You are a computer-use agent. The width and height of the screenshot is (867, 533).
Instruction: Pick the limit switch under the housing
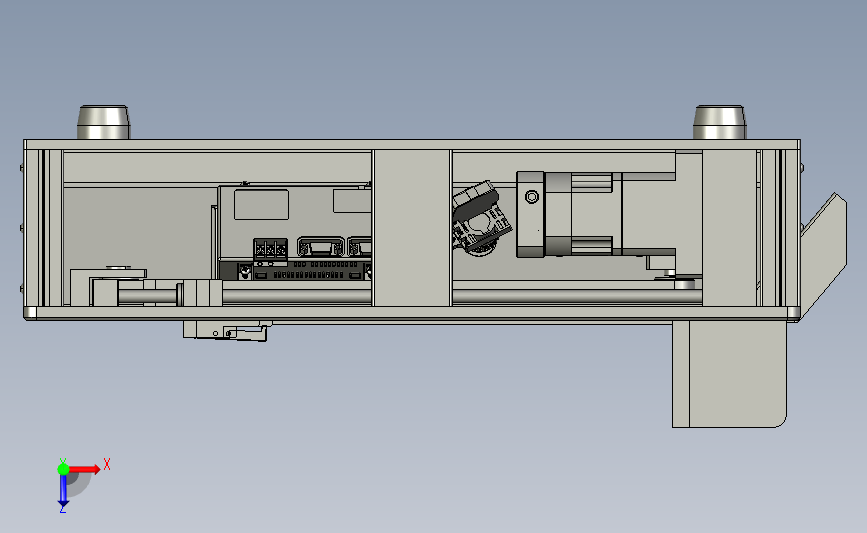226,331
